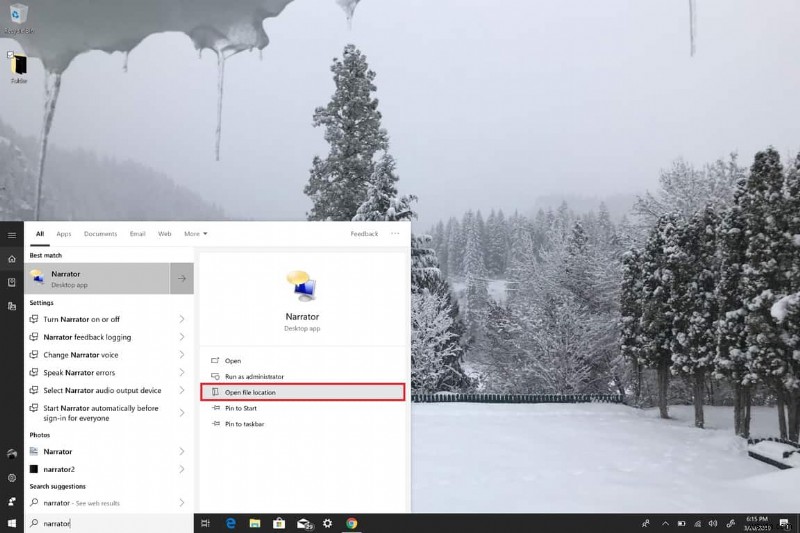The height and width of the screenshot is (533, 800).
Task: Open Recycle Bin on the desktop
Action: tap(18, 18)
